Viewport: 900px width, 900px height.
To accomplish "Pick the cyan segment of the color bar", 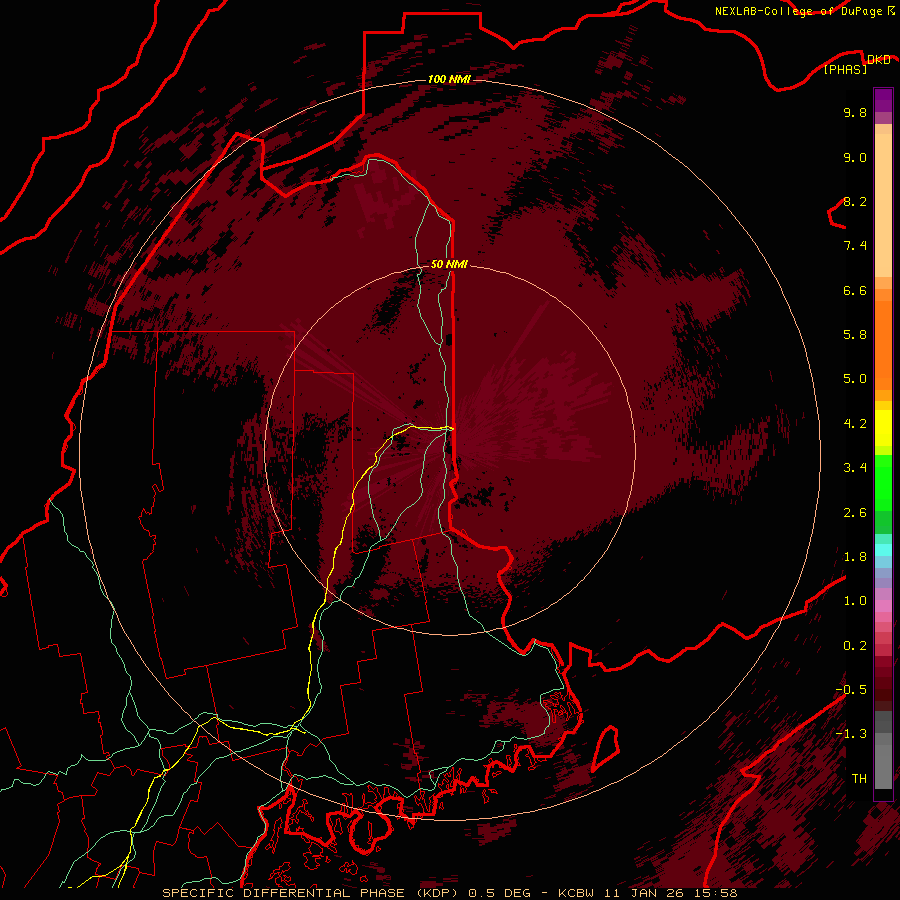I will click(x=883, y=550).
